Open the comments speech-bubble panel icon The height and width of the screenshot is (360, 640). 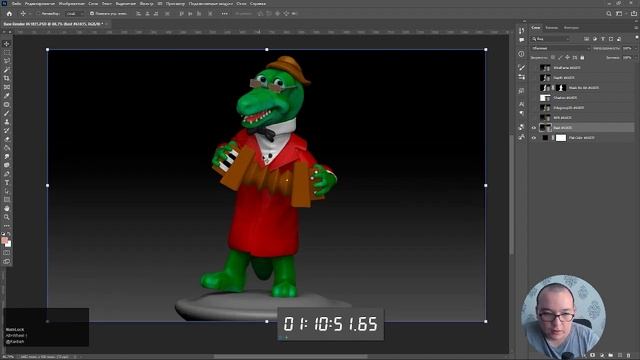pyautogui.click(x=521, y=40)
